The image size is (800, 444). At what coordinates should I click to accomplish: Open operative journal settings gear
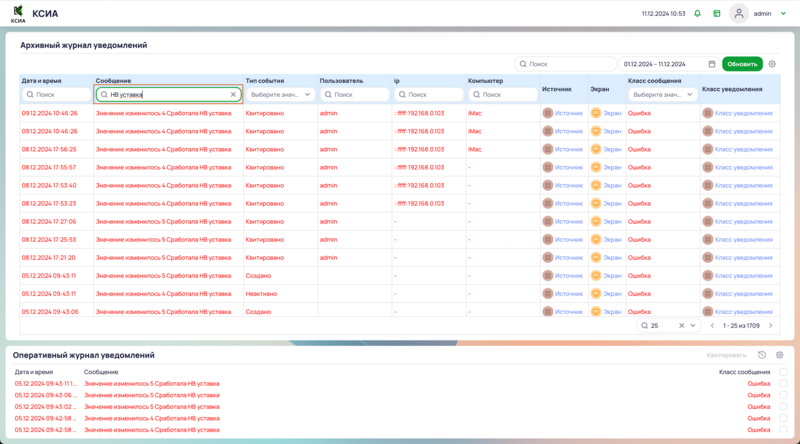[780, 355]
